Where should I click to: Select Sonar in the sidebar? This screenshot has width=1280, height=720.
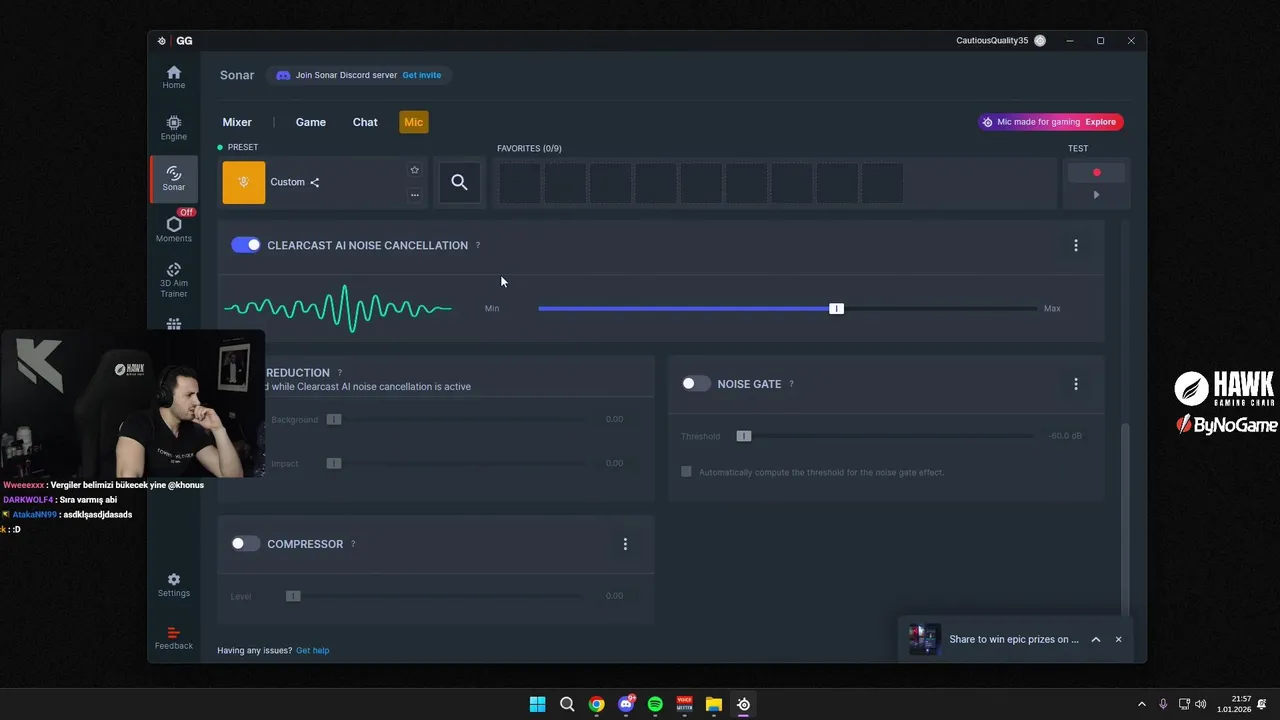(174, 178)
